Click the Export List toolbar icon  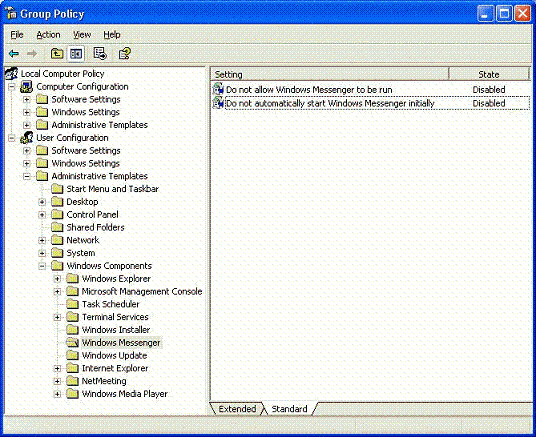click(100, 54)
